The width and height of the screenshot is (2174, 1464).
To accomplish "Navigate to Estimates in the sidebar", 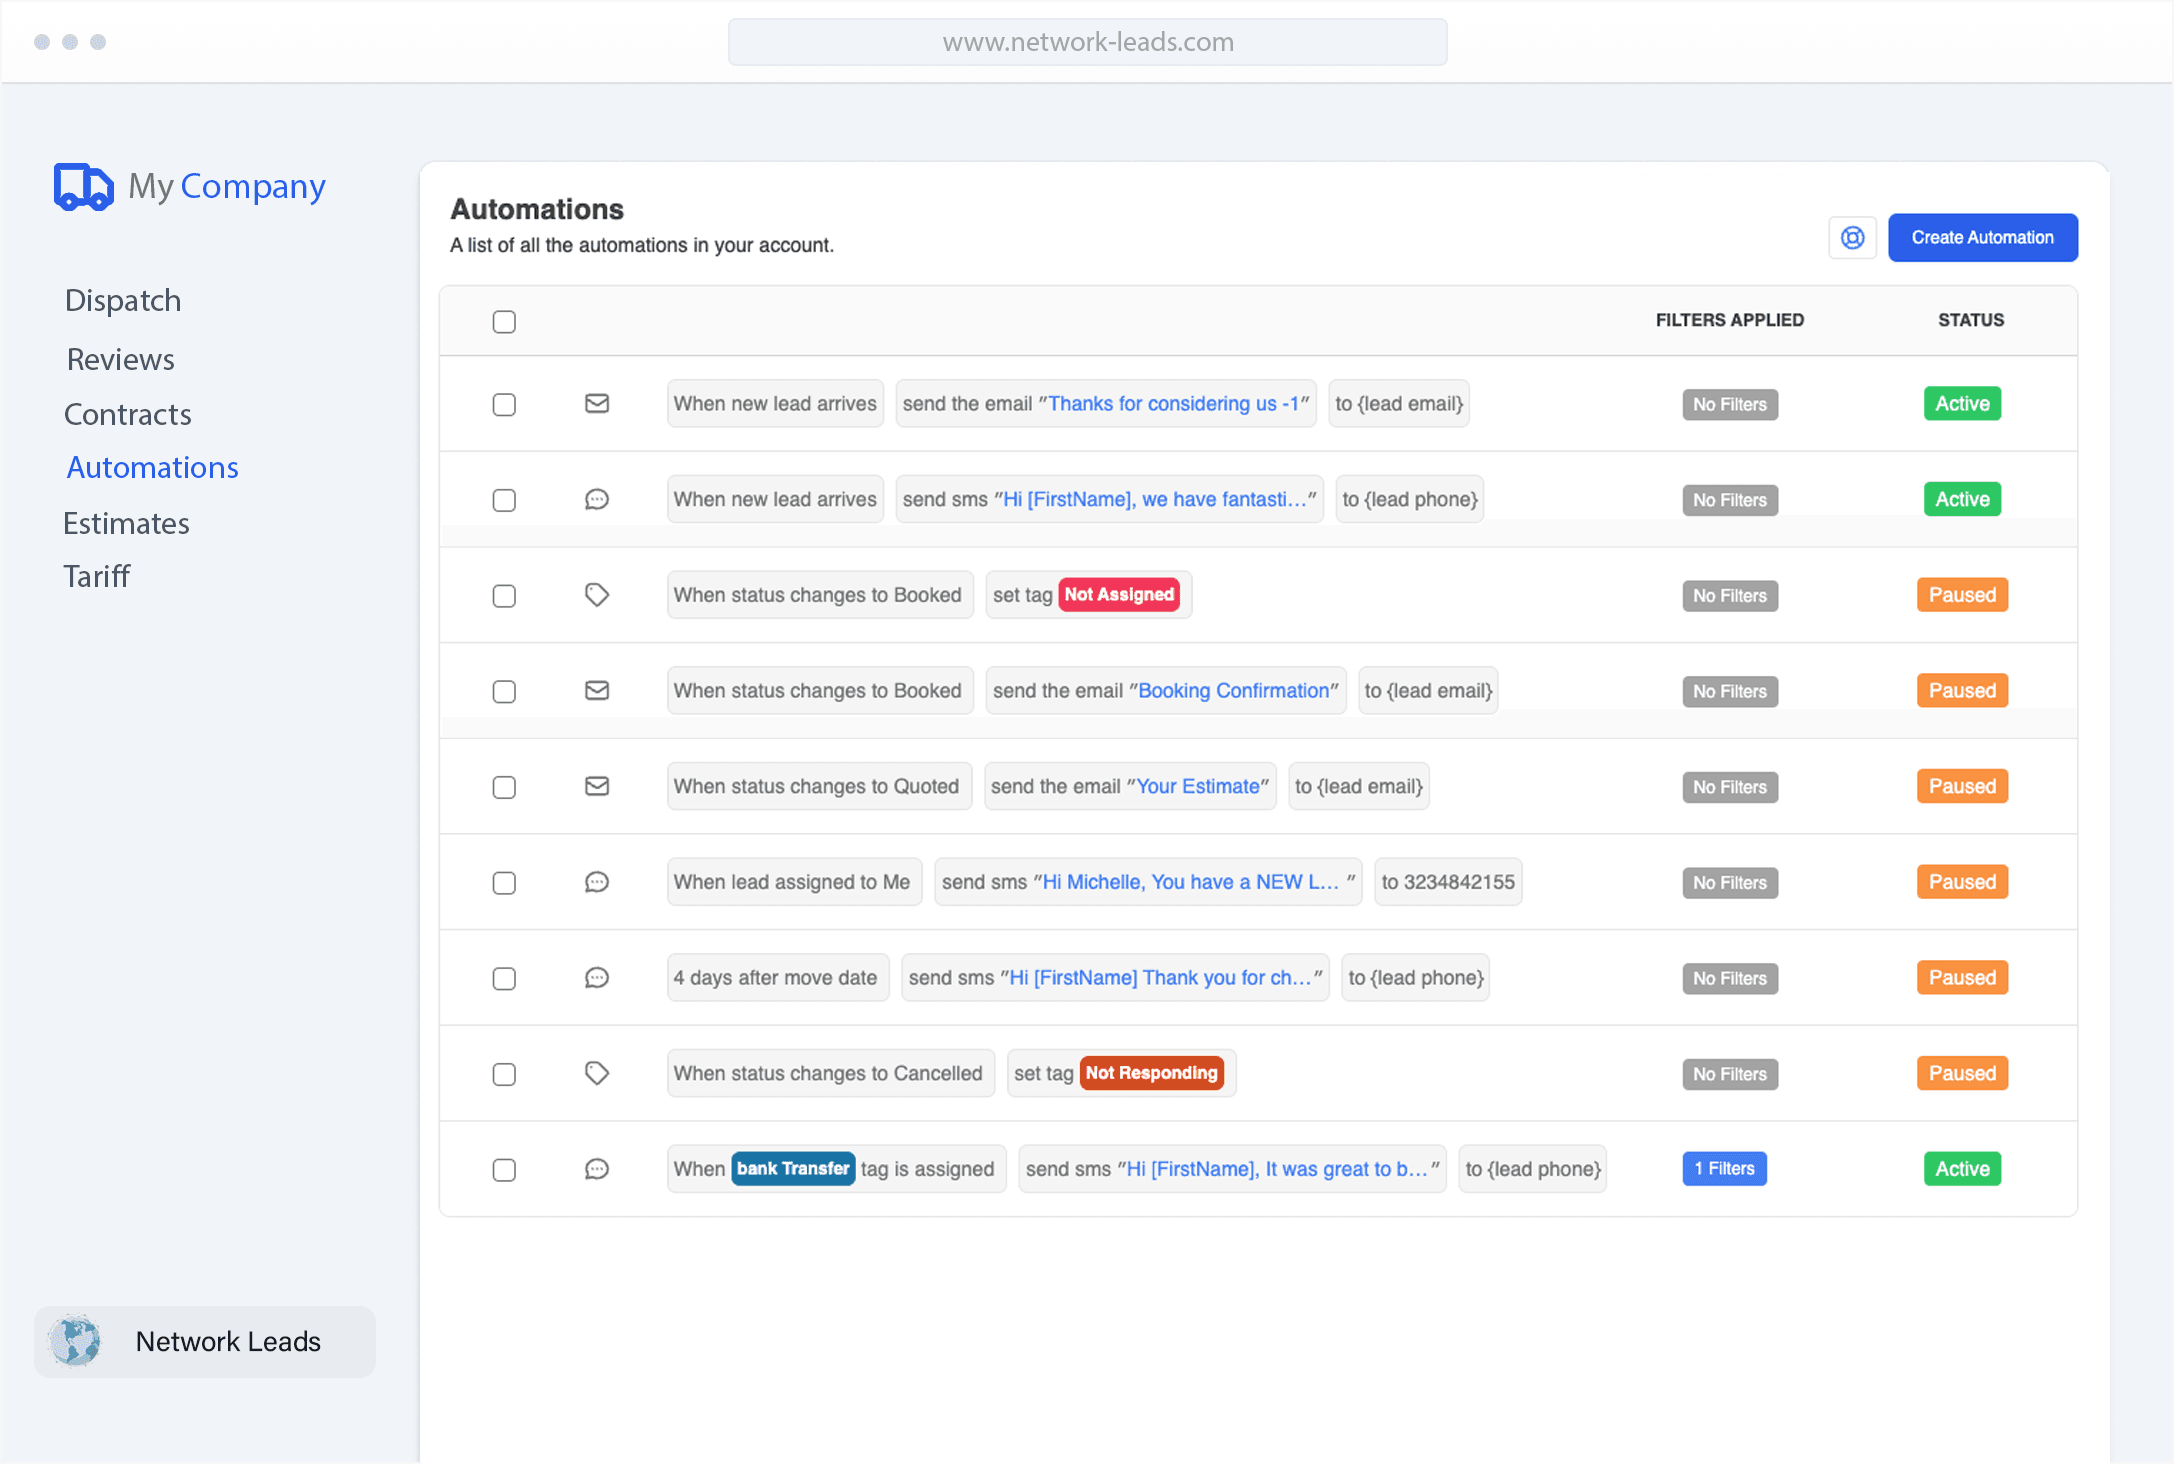I will click(x=126, y=523).
